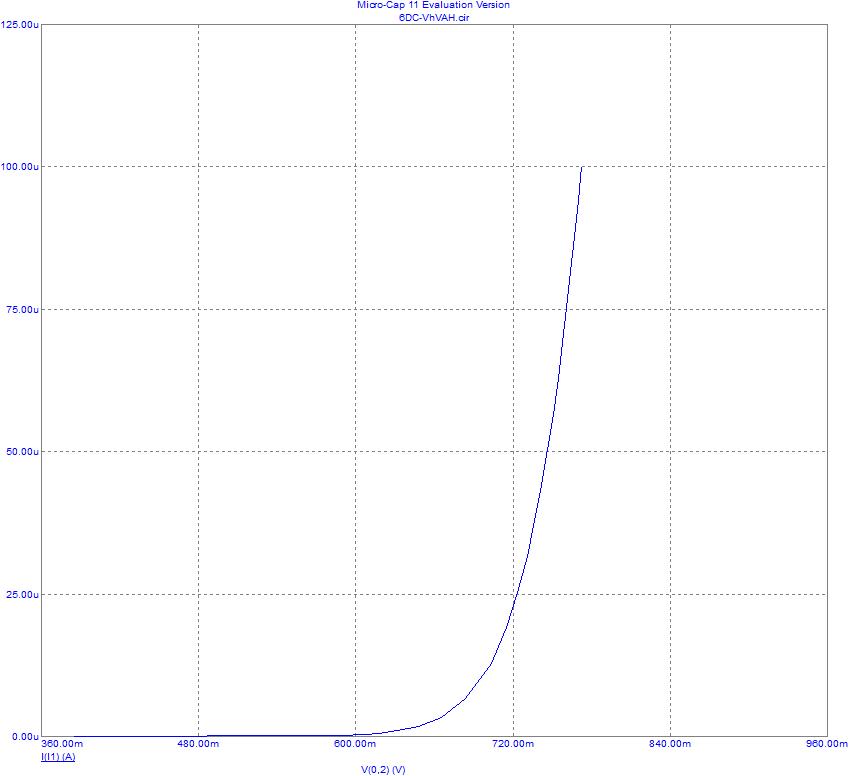The image size is (849, 776).
Task: Click the 720.00m x-axis value
Action: click(513, 744)
